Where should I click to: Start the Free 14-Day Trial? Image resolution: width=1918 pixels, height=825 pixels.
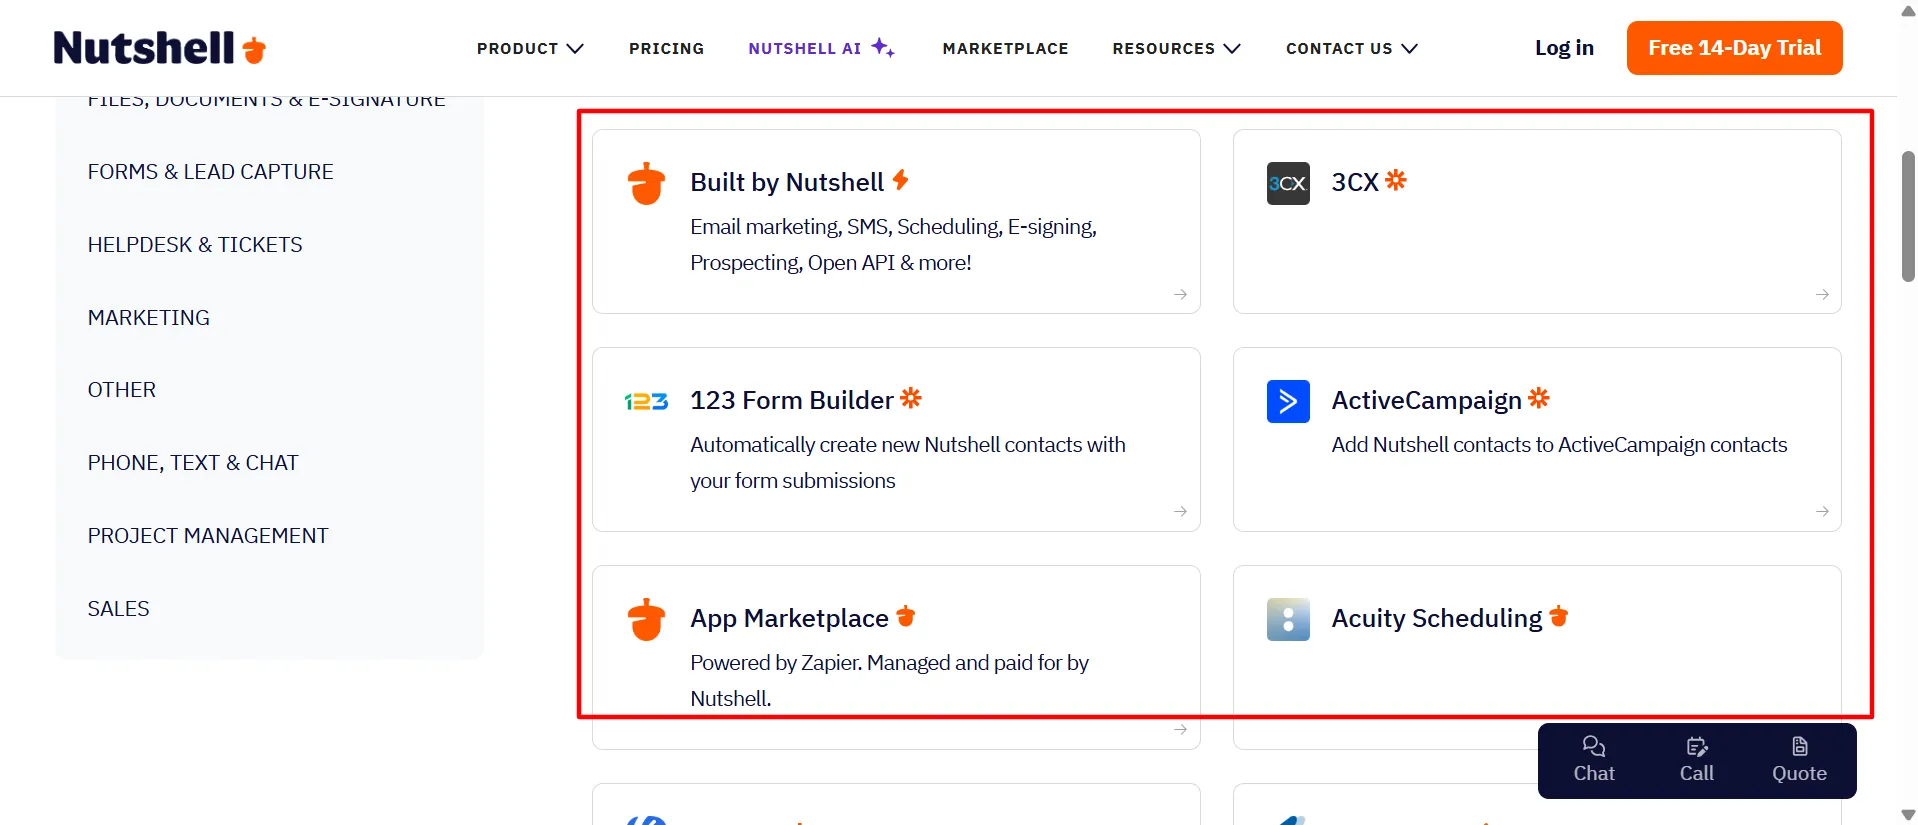point(1734,48)
